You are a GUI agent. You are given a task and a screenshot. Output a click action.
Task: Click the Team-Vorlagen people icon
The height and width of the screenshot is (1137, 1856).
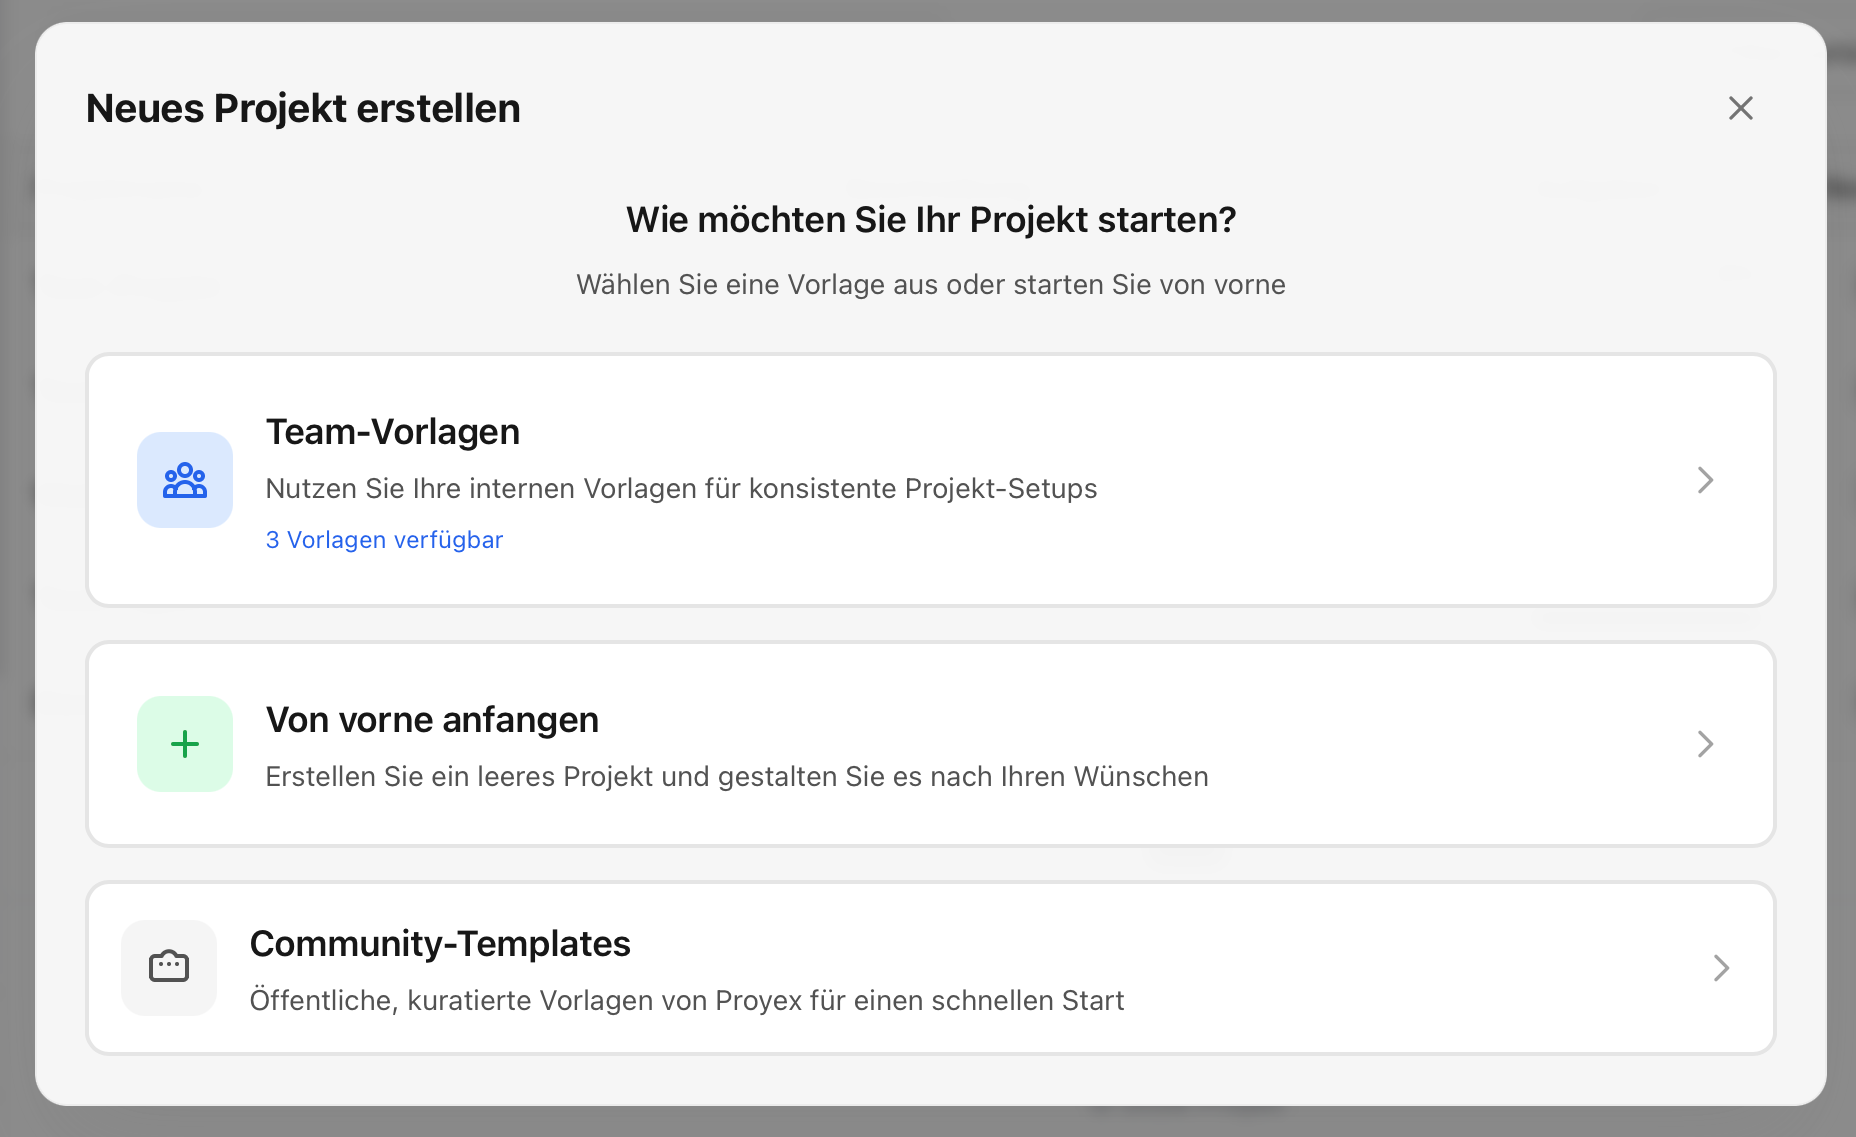pos(185,480)
